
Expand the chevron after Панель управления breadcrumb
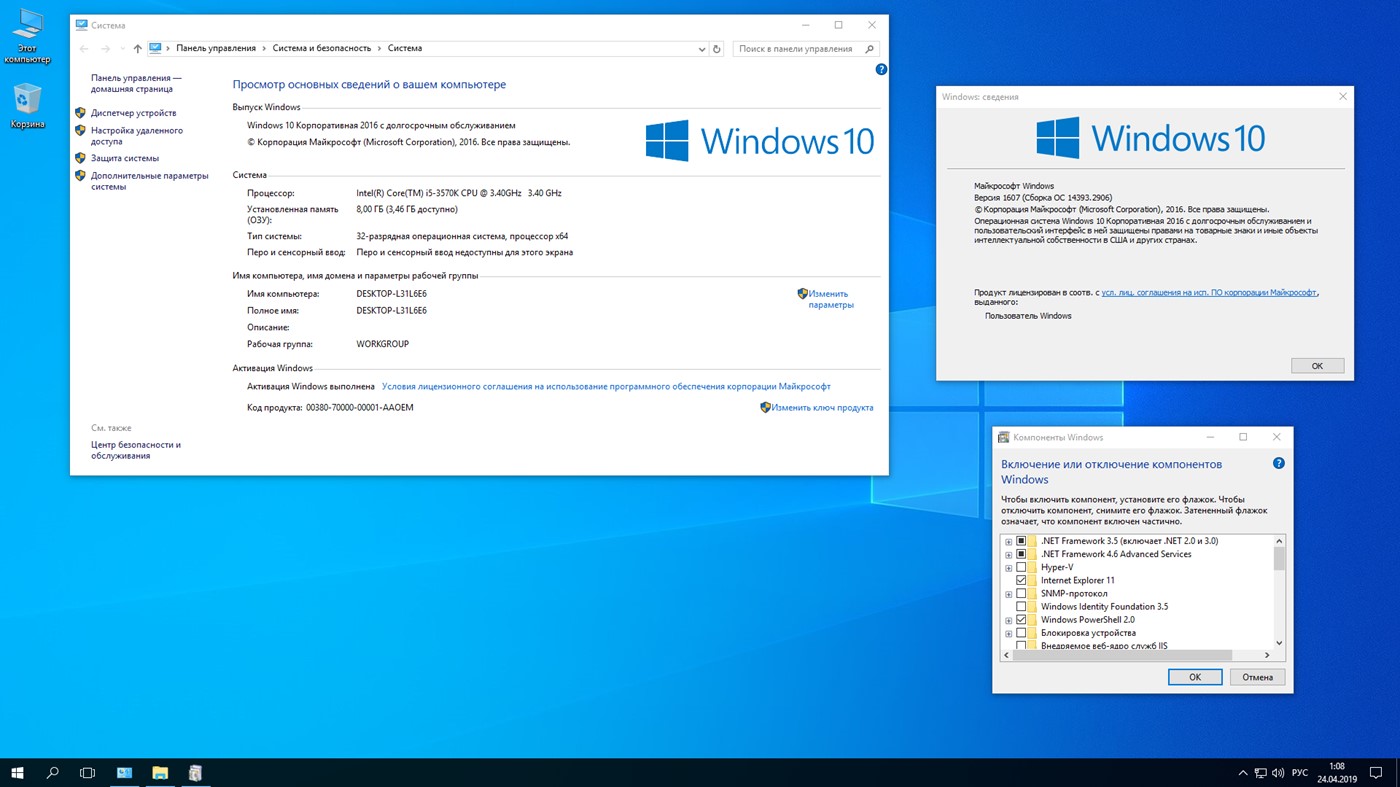264,48
